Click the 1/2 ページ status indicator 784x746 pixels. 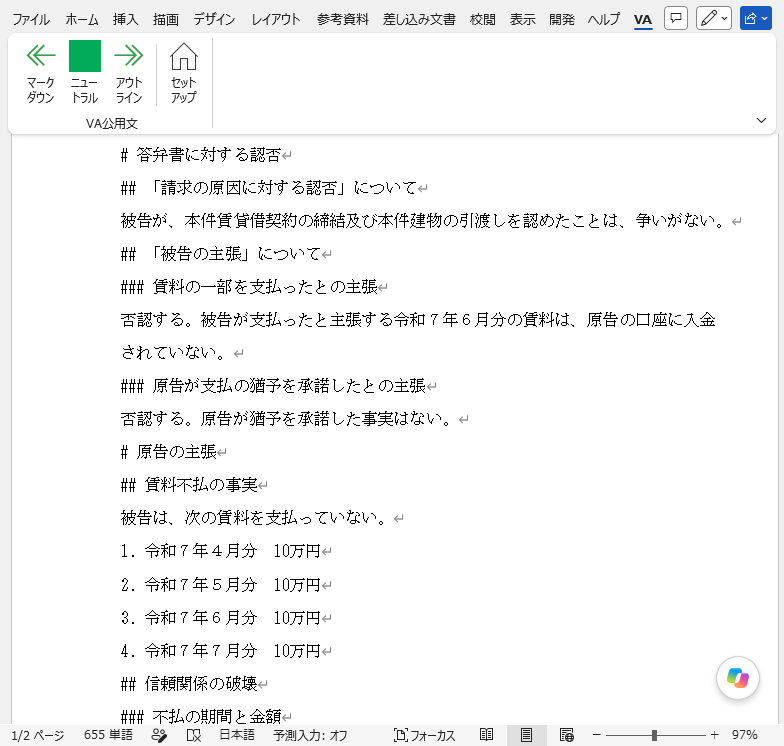38,735
